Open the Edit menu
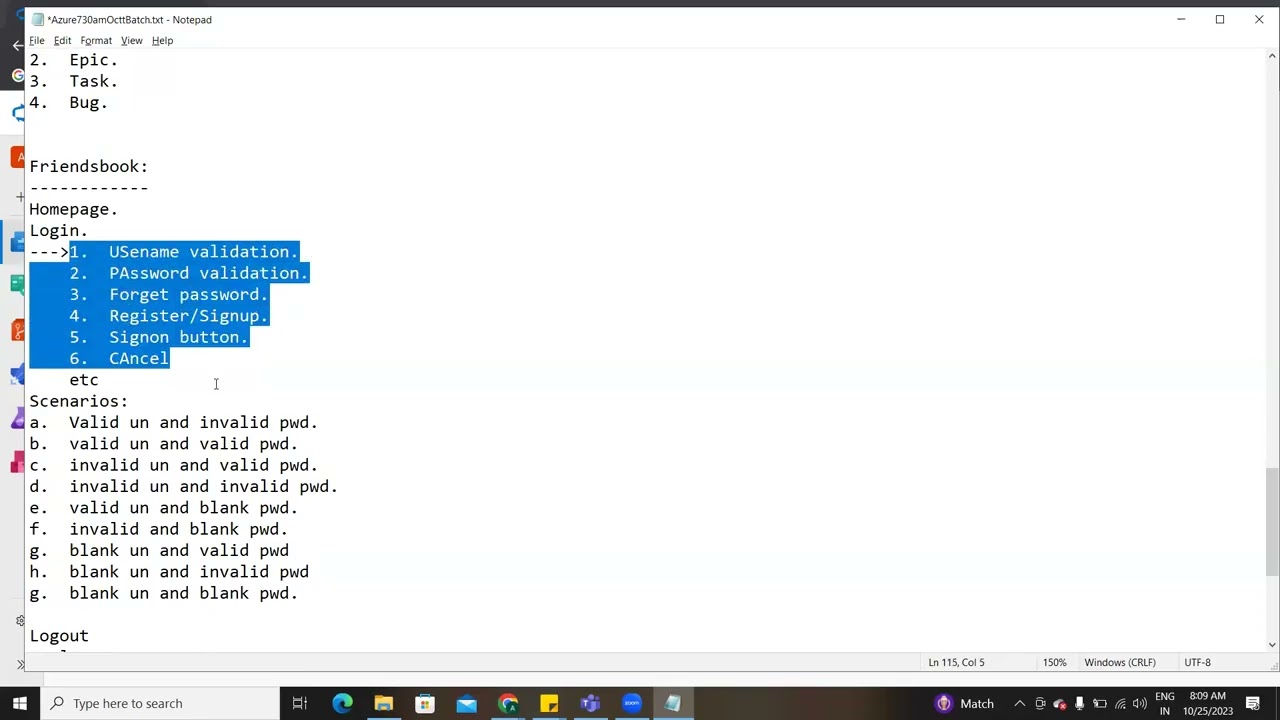The width and height of the screenshot is (1280, 720). [62, 41]
